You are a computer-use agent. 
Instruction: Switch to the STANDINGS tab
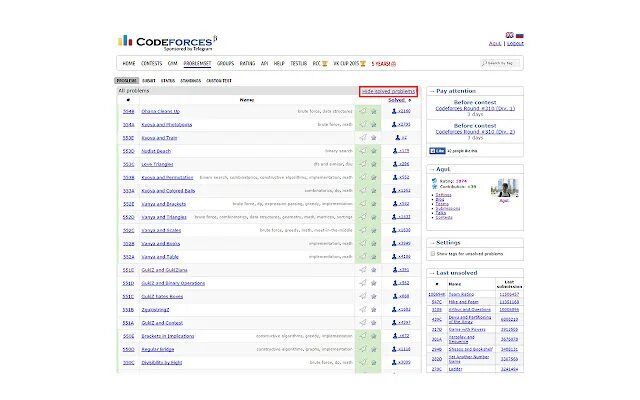(191, 80)
